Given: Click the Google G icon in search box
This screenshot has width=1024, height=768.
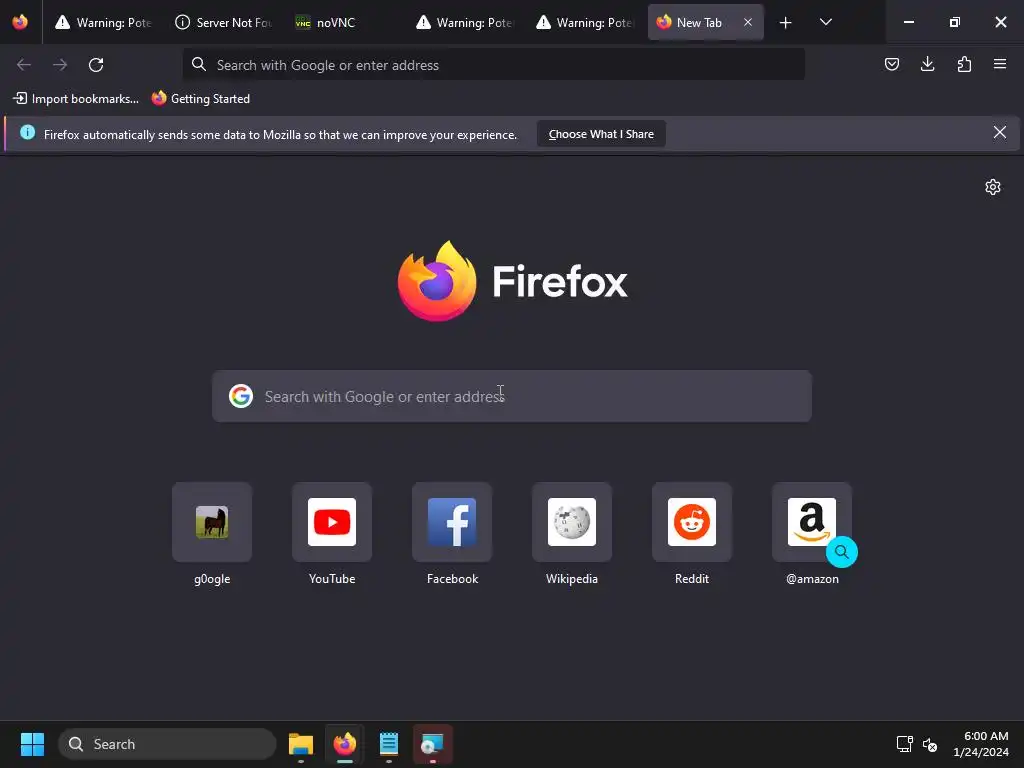Looking at the screenshot, I should coord(241,396).
